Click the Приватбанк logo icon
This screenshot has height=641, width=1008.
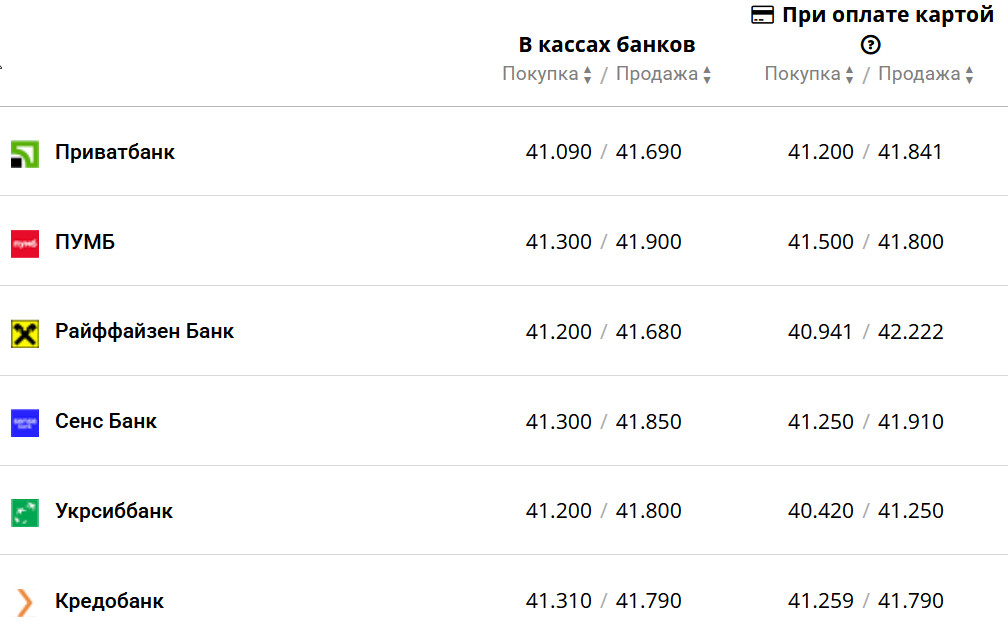(x=25, y=154)
